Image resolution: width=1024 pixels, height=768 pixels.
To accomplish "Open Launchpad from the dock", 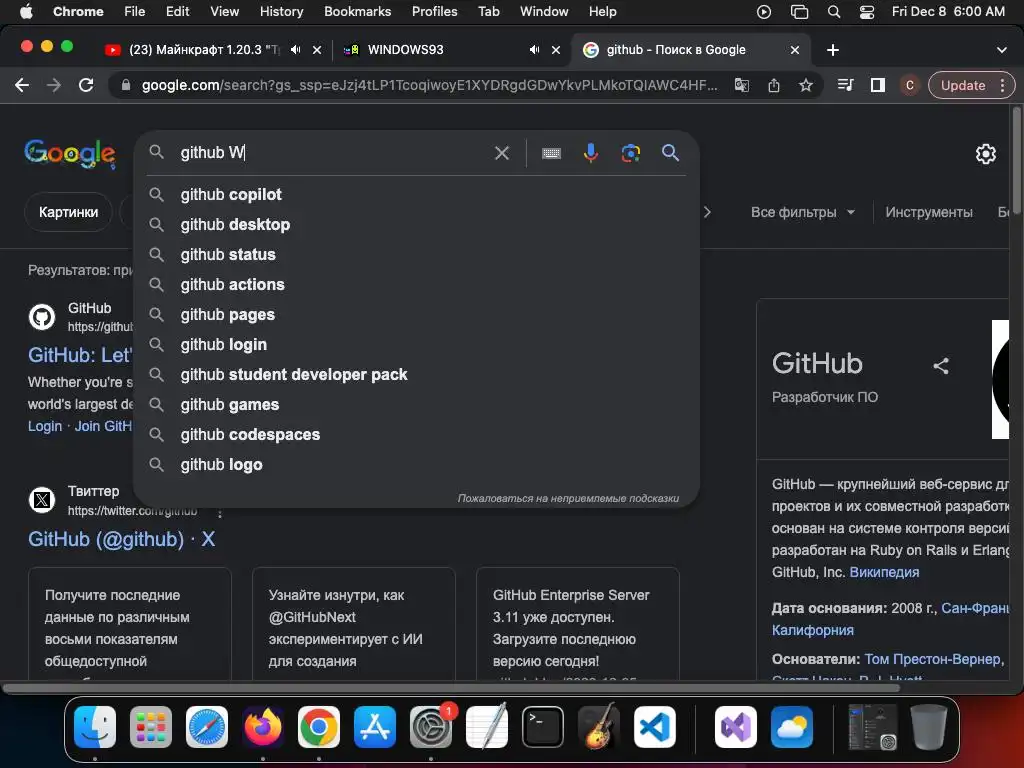I will [x=151, y=727].
